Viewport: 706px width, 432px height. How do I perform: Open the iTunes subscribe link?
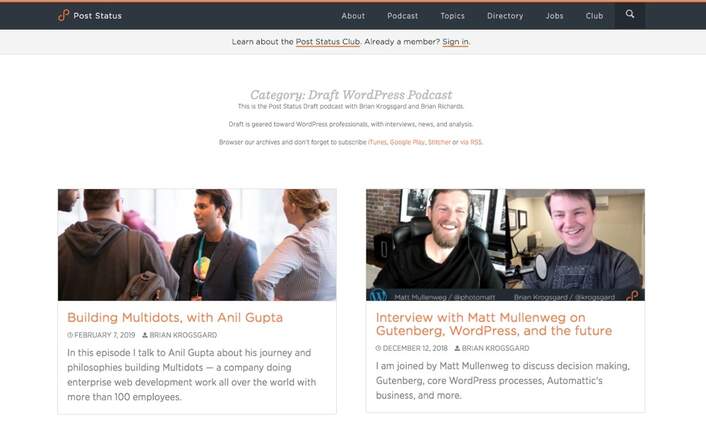377,142
